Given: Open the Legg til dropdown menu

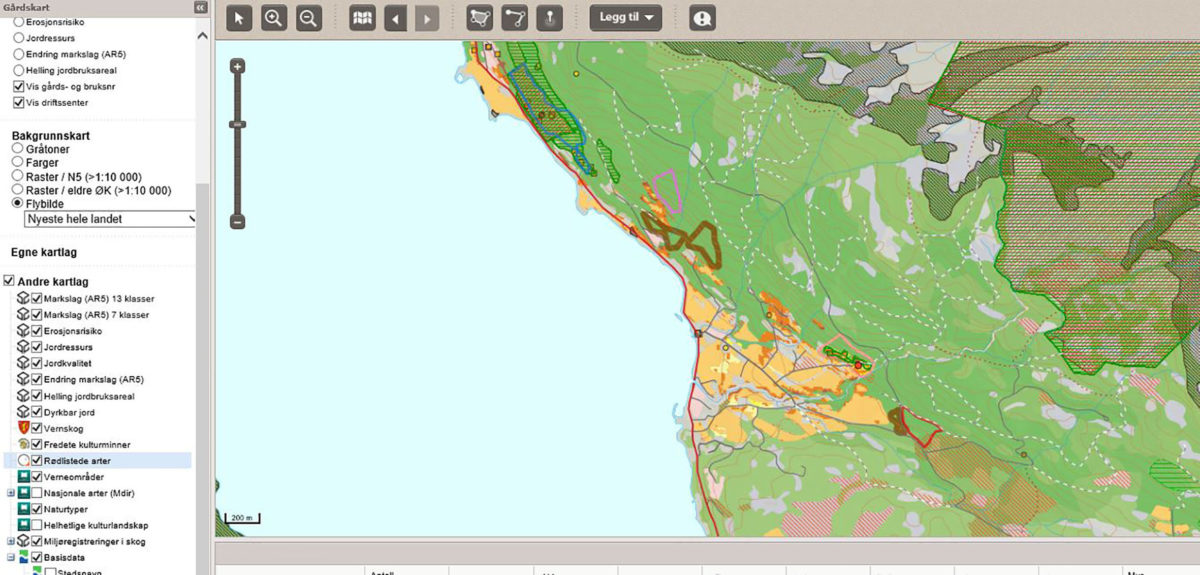Looking at the screenshot, I should pos(626,17).
